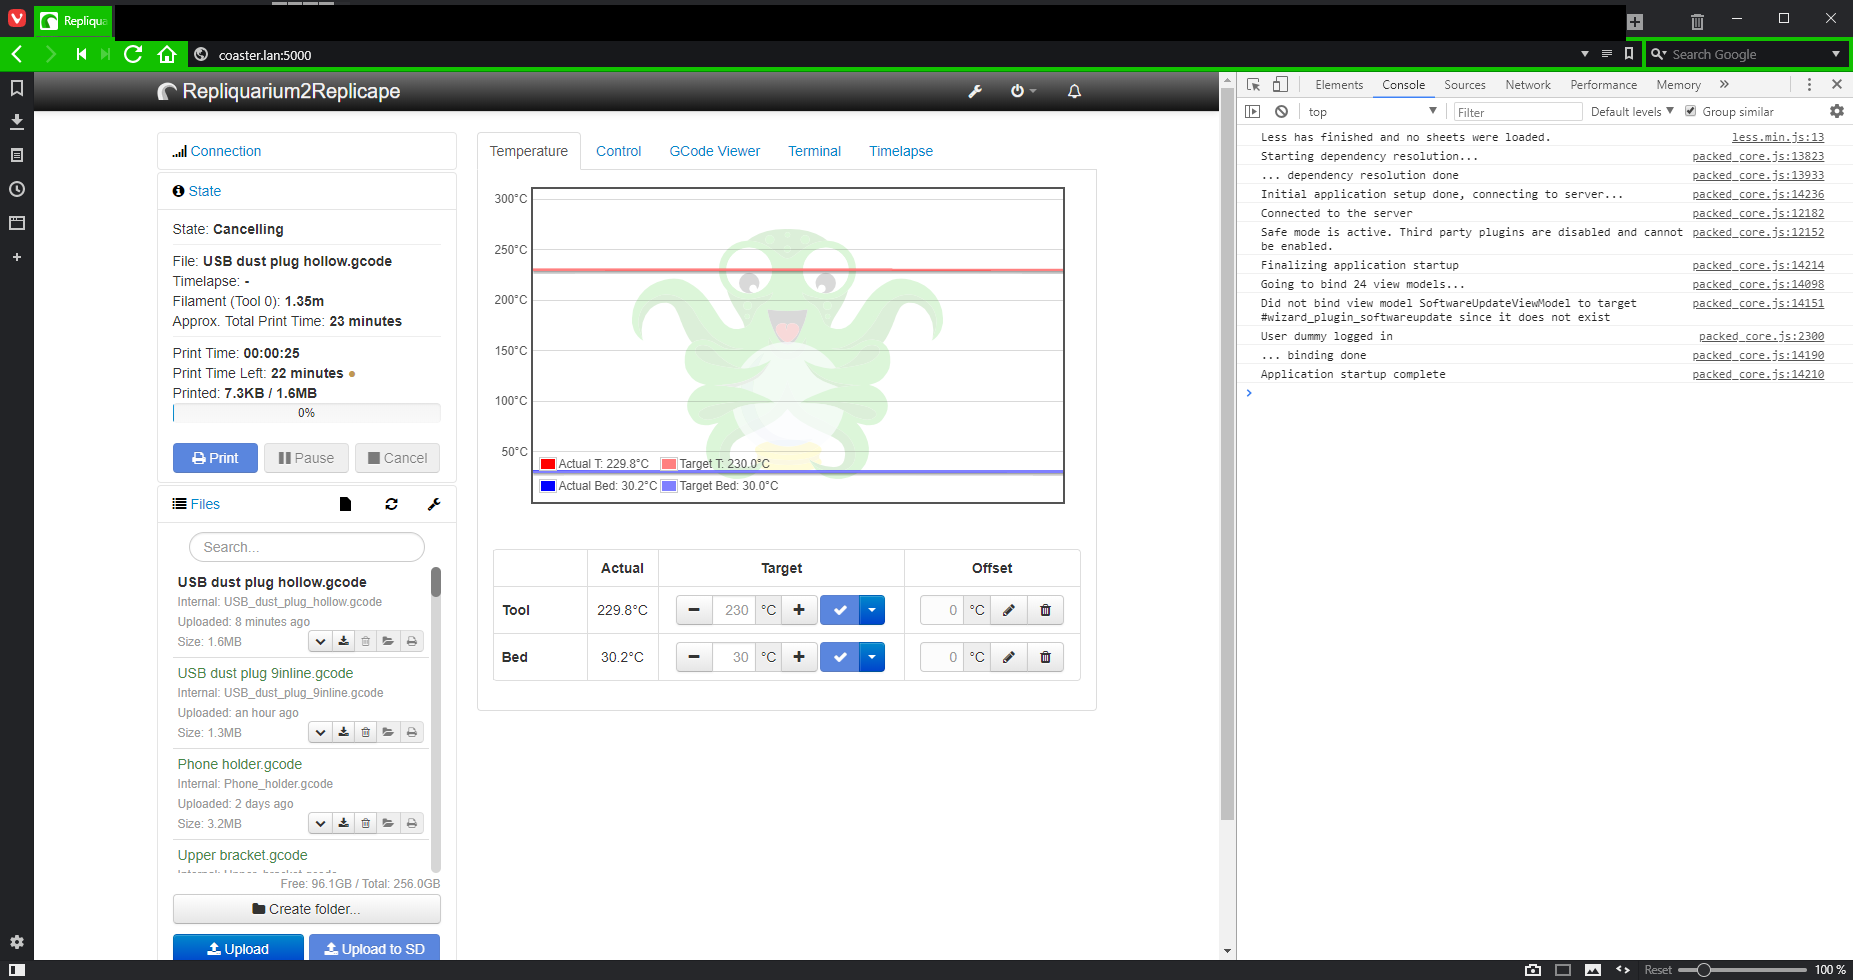This screenshot has width=1853, height=980.
Task: Enable Group similar in the console
Action: coord(1690,111)
